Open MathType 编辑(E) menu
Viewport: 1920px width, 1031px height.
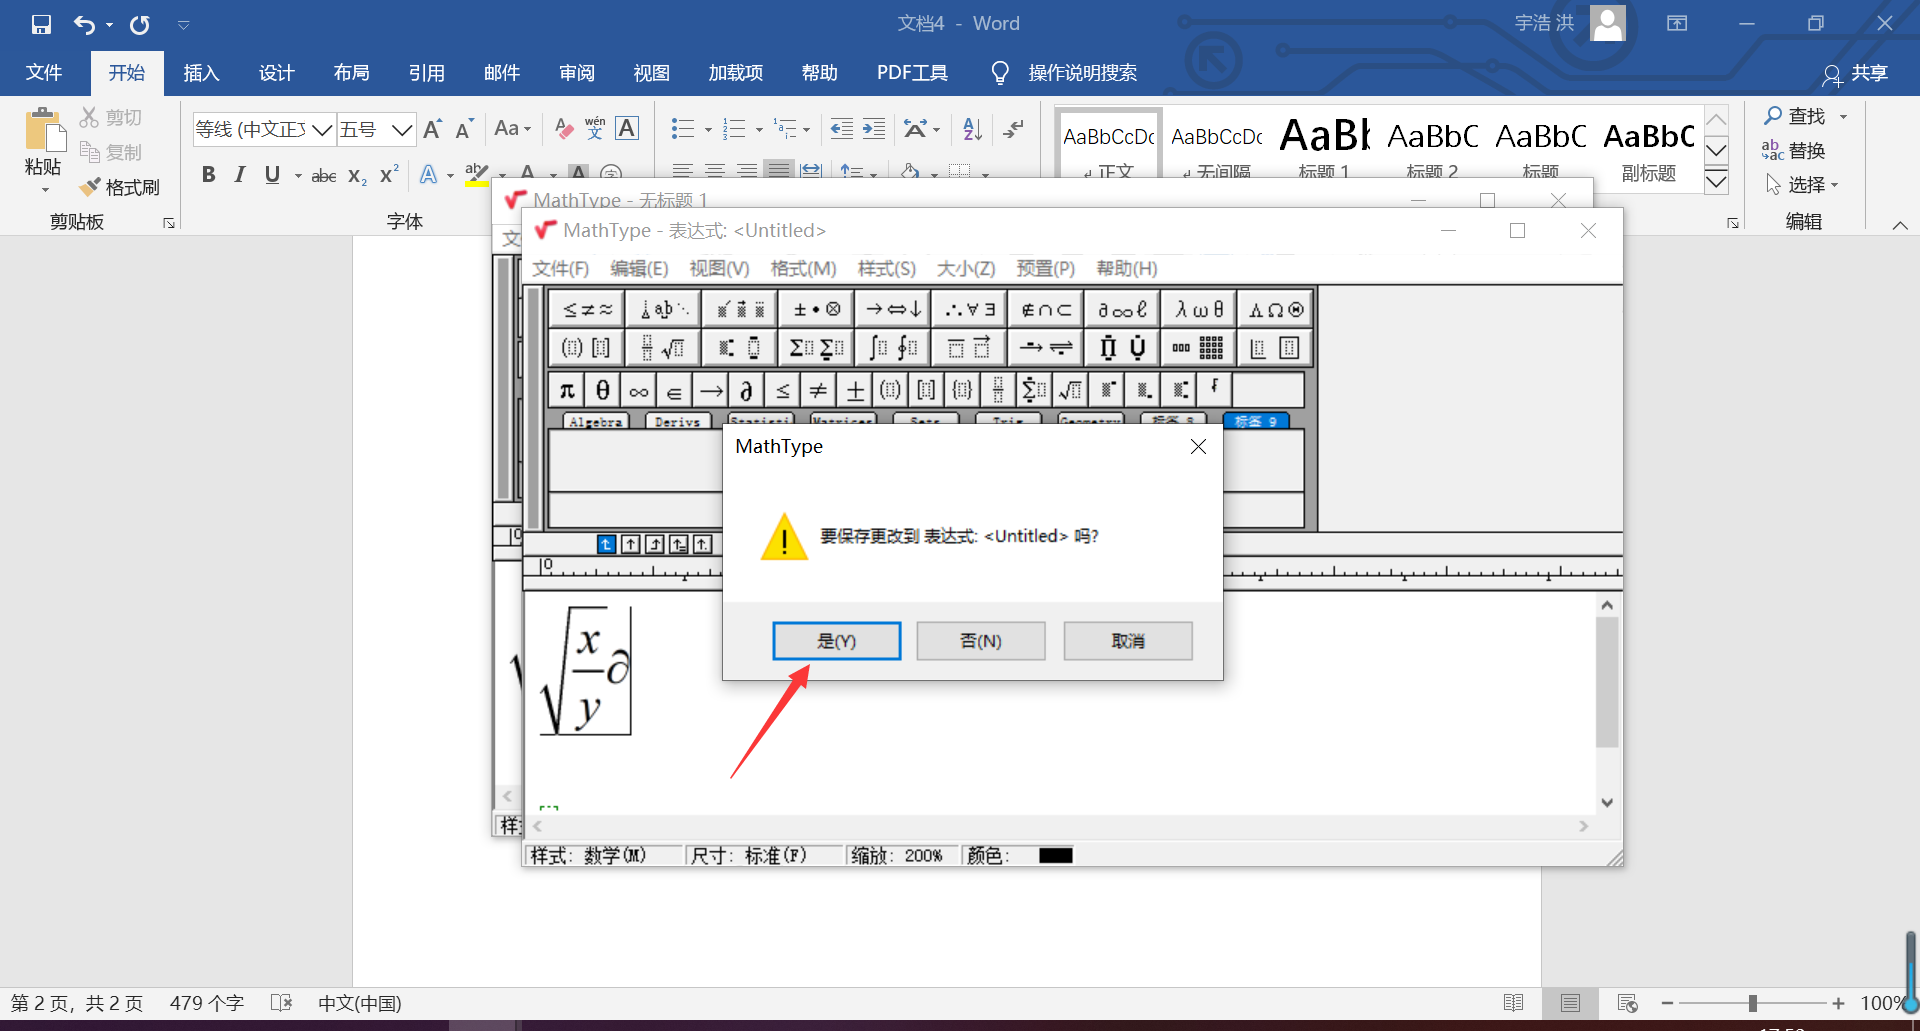(x=639, y=268)
